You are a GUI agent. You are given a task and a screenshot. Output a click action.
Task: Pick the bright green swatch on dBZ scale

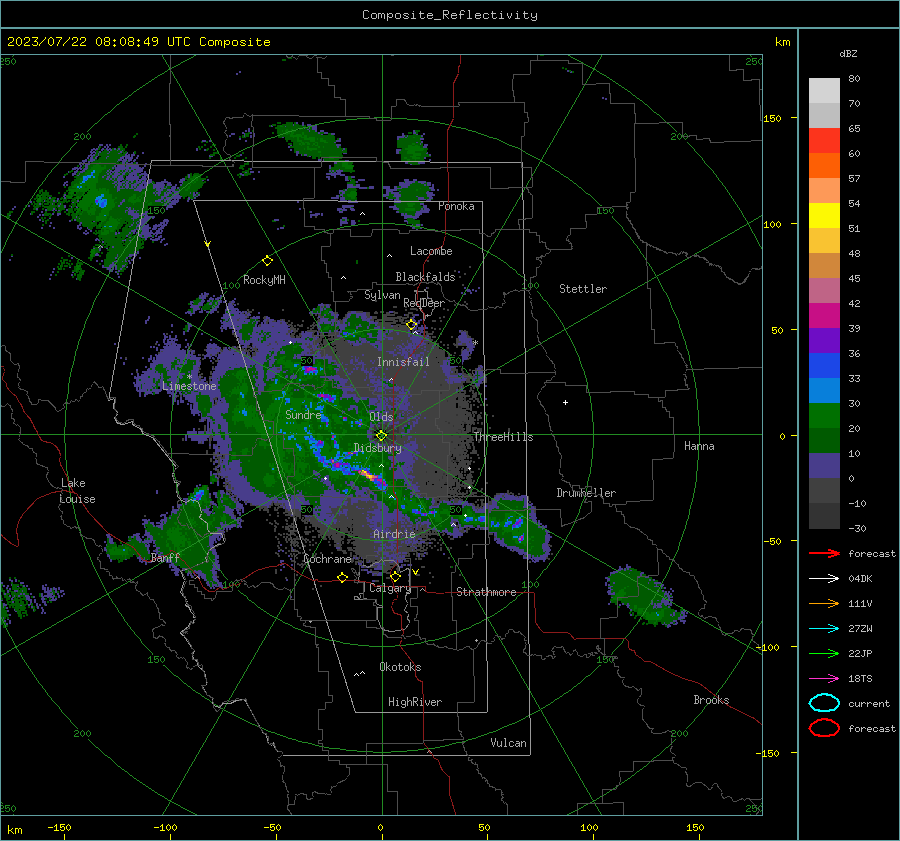(x=824, y=416)
